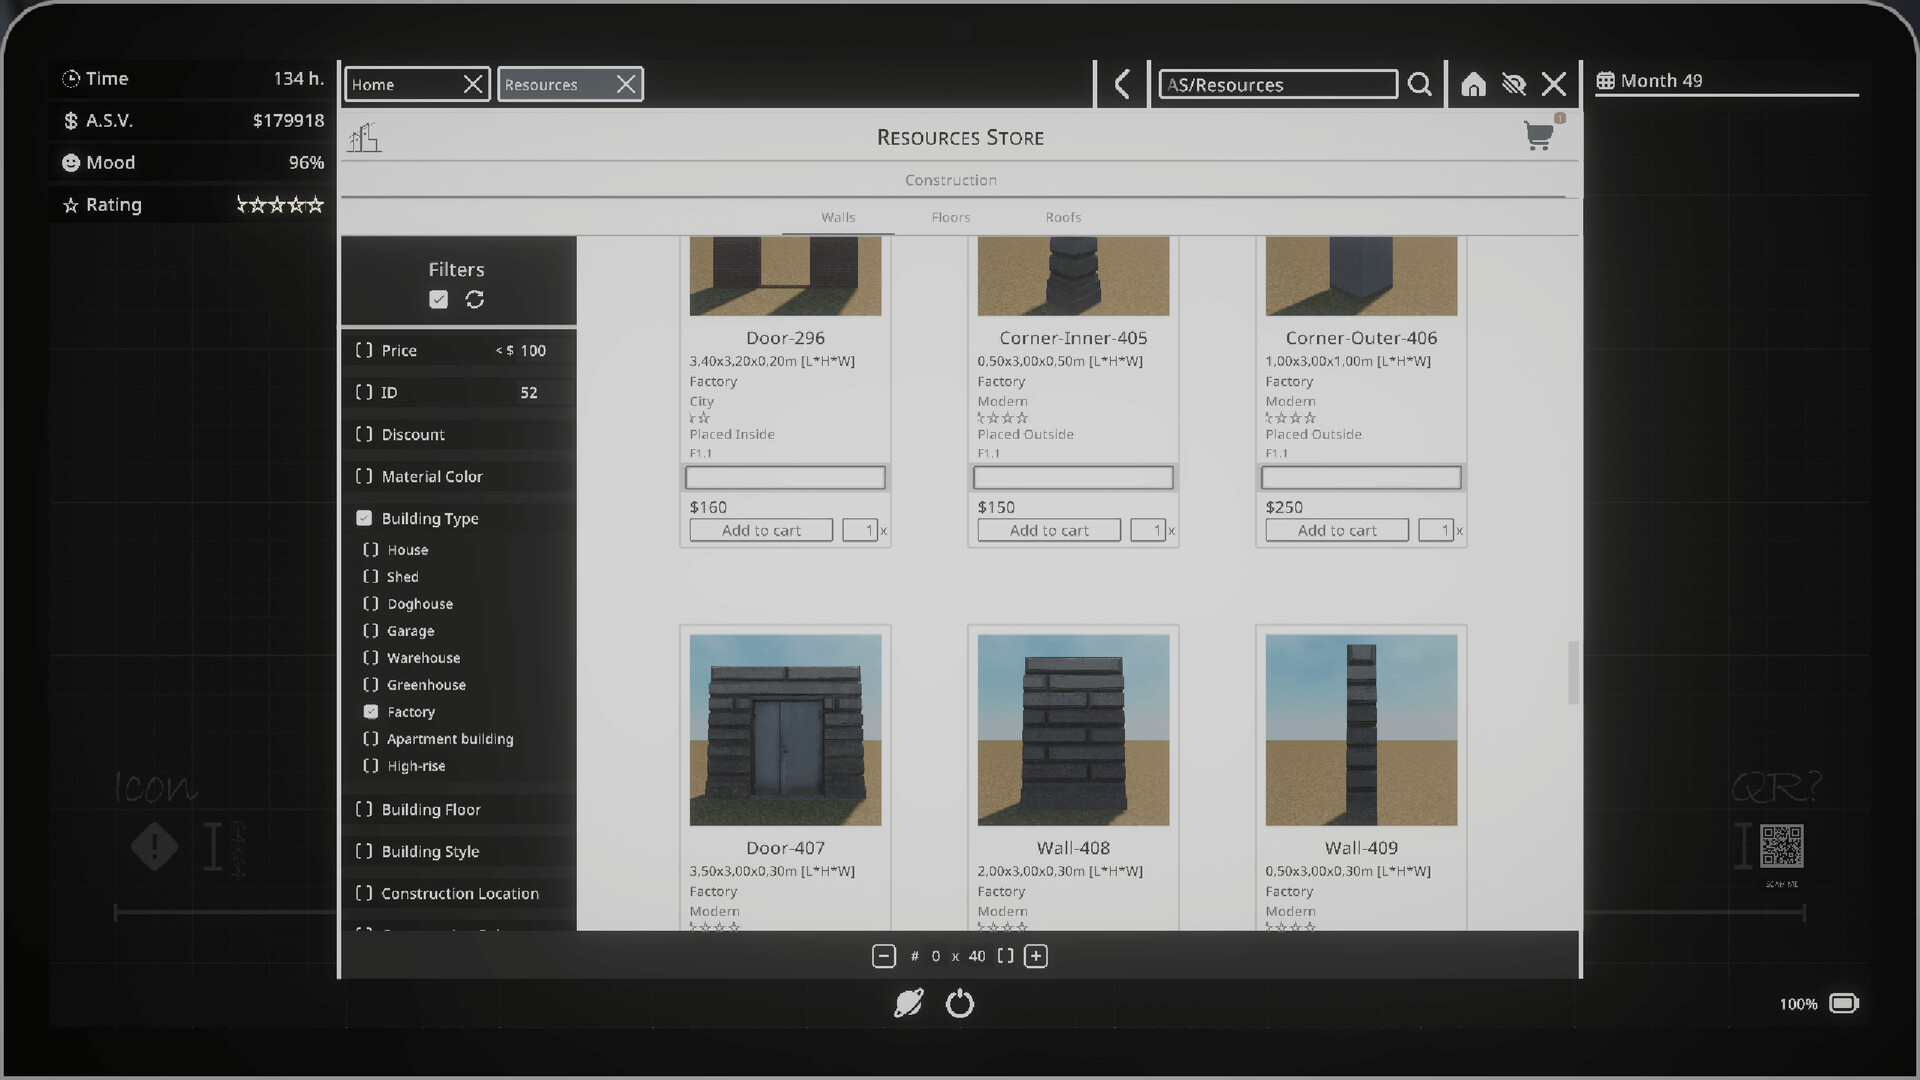Switch to the Roofs tab
This screenshot has width=1920, height=1080.
click(1062, 217)
